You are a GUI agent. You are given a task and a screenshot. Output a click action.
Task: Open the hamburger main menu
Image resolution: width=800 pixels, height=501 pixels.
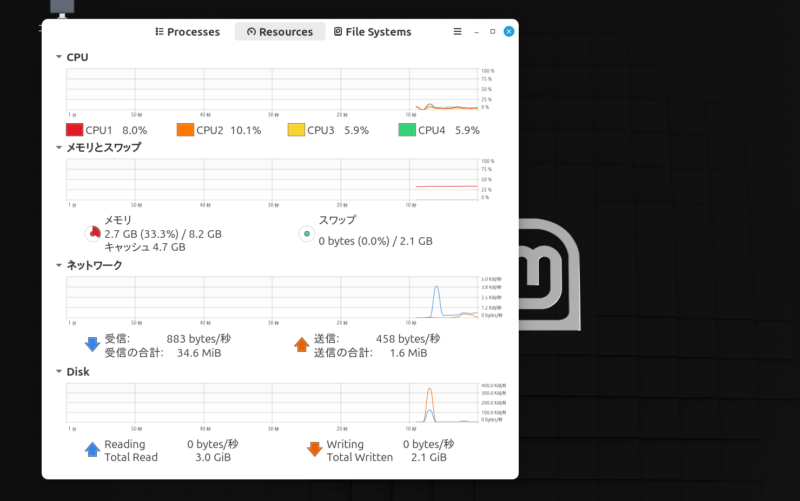click(457, 32)
